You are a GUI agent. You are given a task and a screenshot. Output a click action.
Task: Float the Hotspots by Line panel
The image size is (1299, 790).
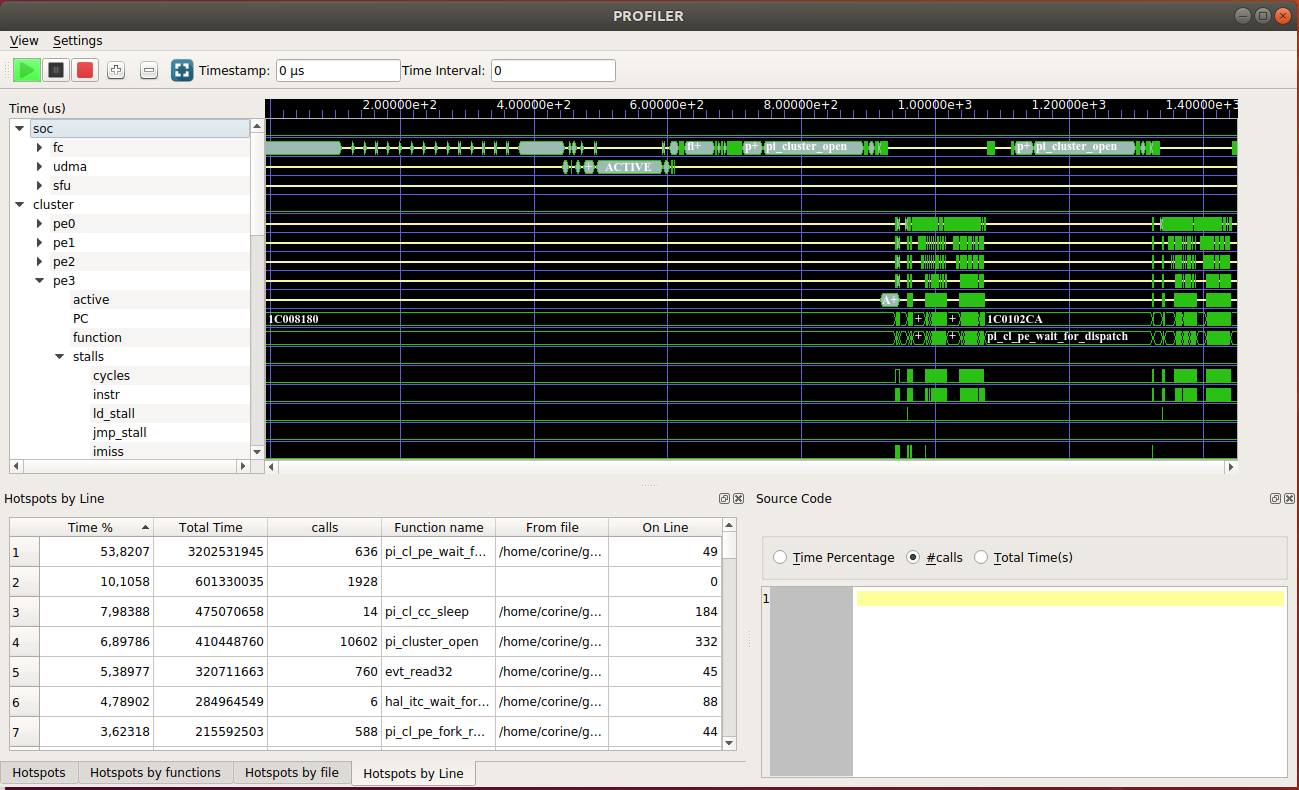[x=724, y=498]
